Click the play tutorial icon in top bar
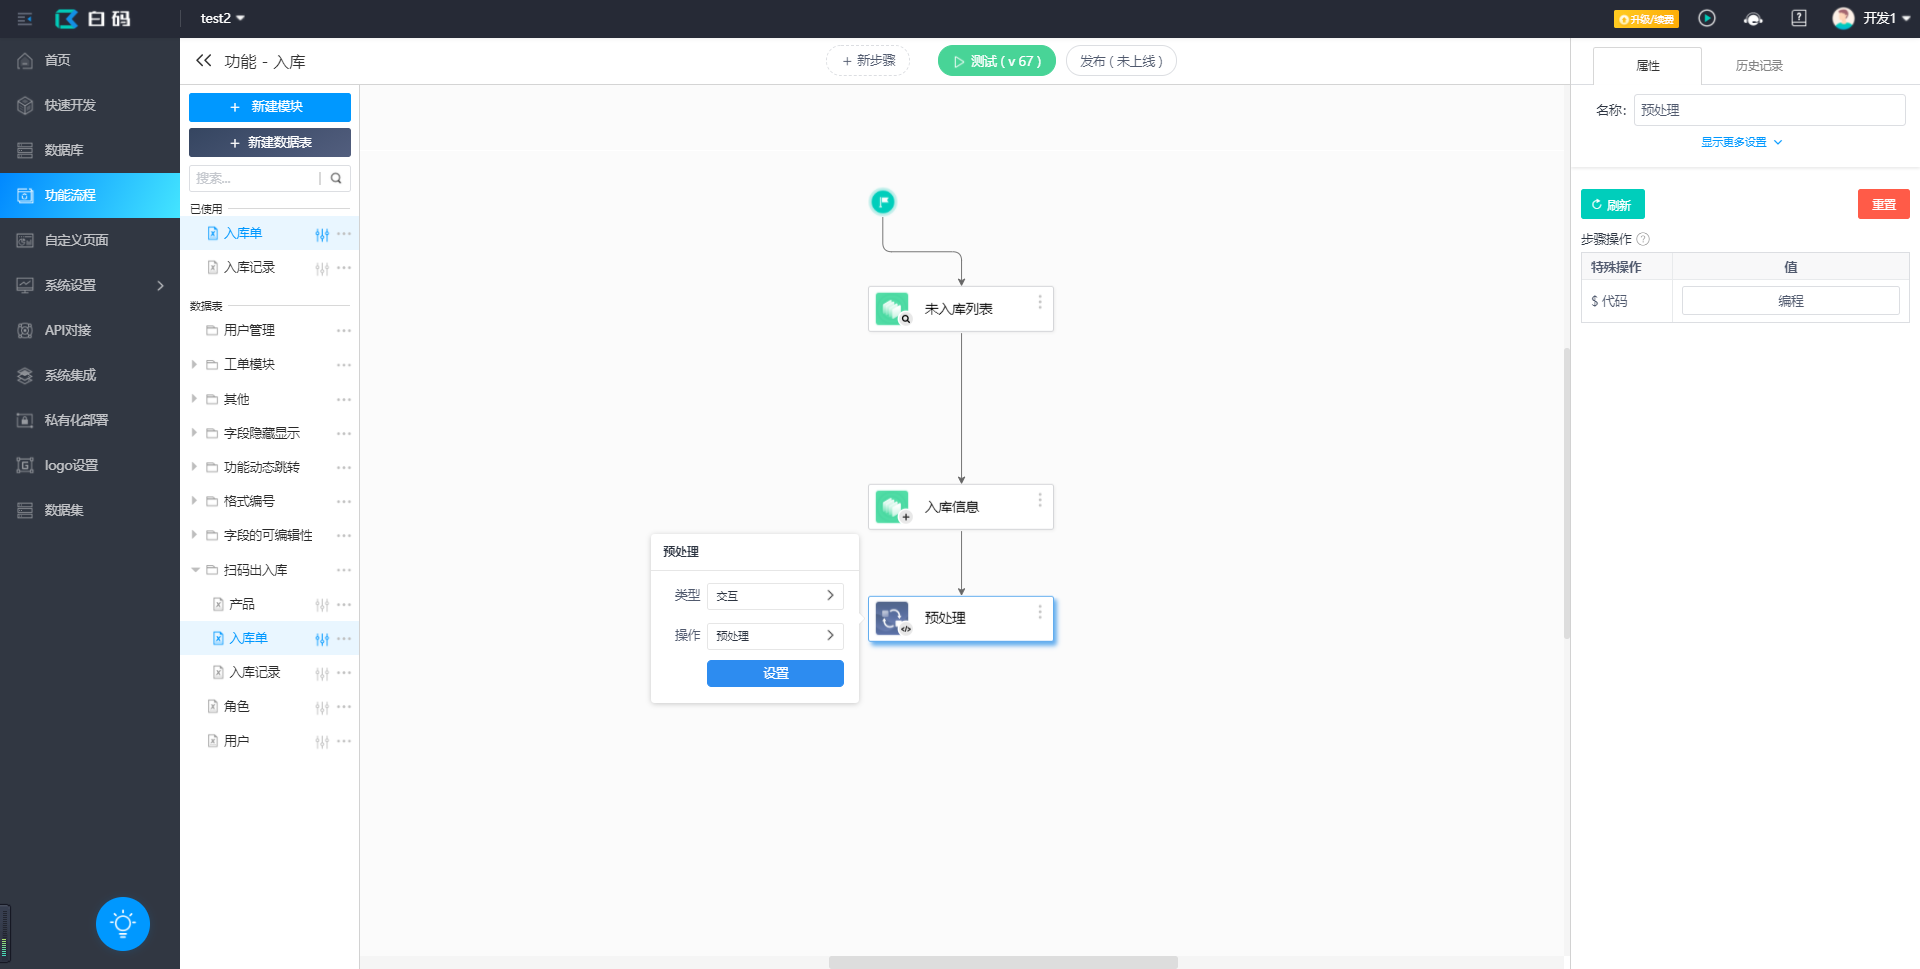Viewport: 1920px width, 969px height. coord(1707,18)
